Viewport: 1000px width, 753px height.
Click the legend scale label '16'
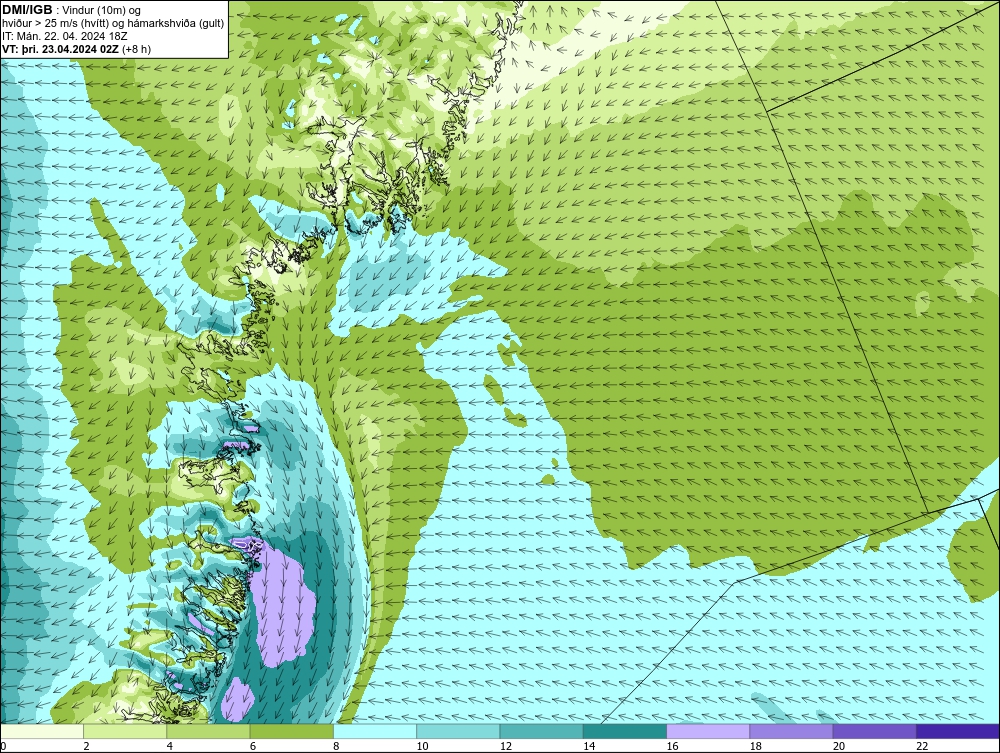(672, 746)
